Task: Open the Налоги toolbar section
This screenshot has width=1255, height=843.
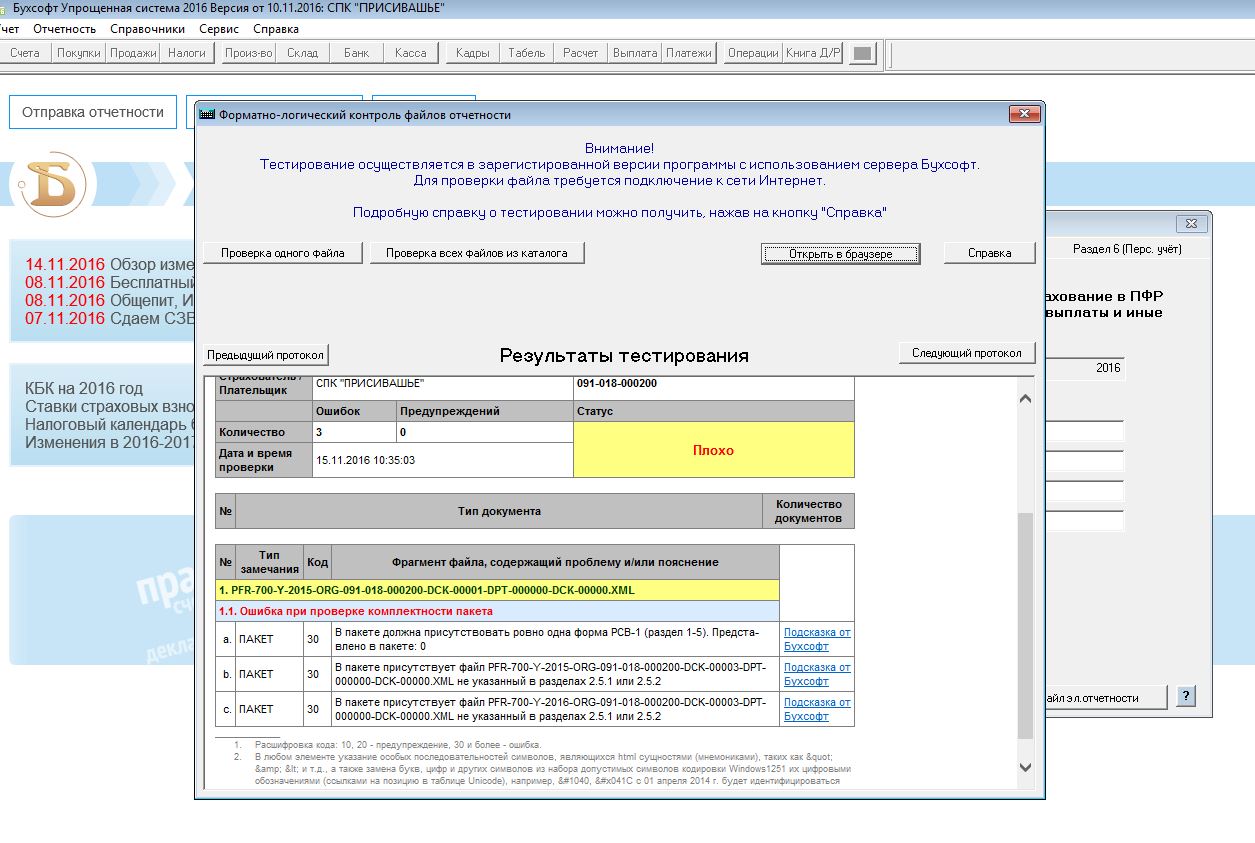Action: point(187,53)
